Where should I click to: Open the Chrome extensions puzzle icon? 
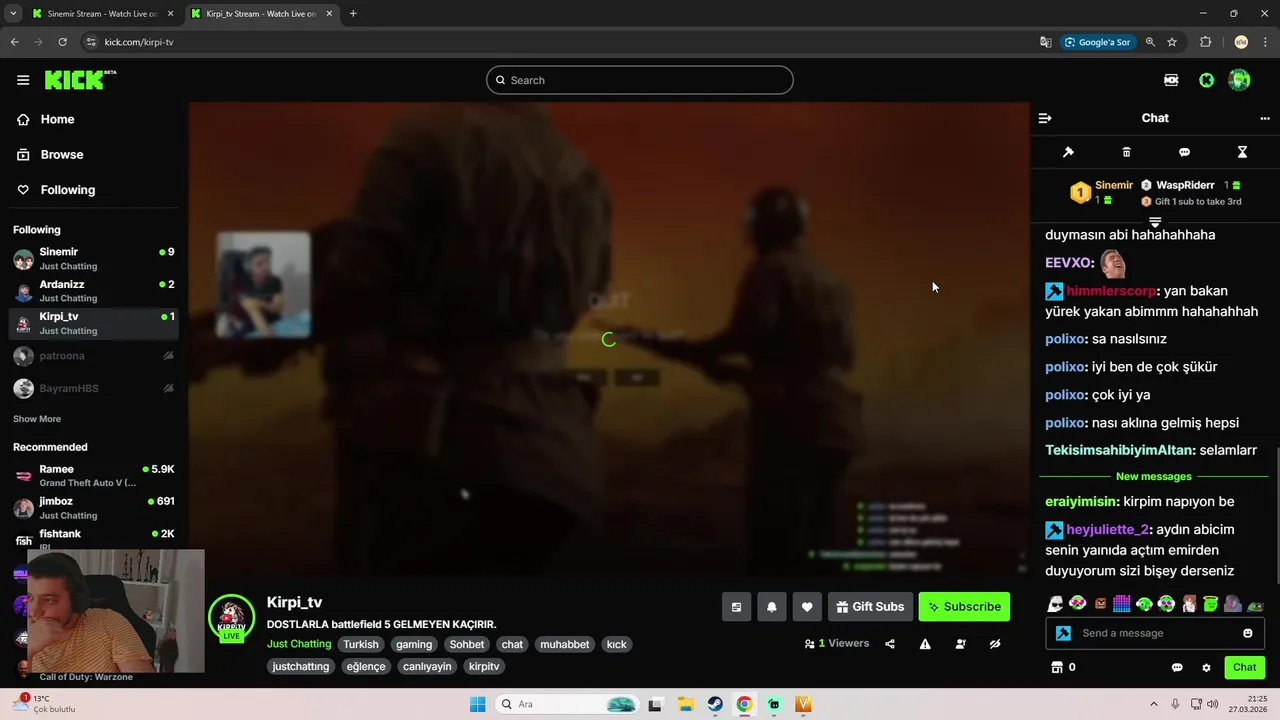pyautogui.click(x=1205, y=42)
